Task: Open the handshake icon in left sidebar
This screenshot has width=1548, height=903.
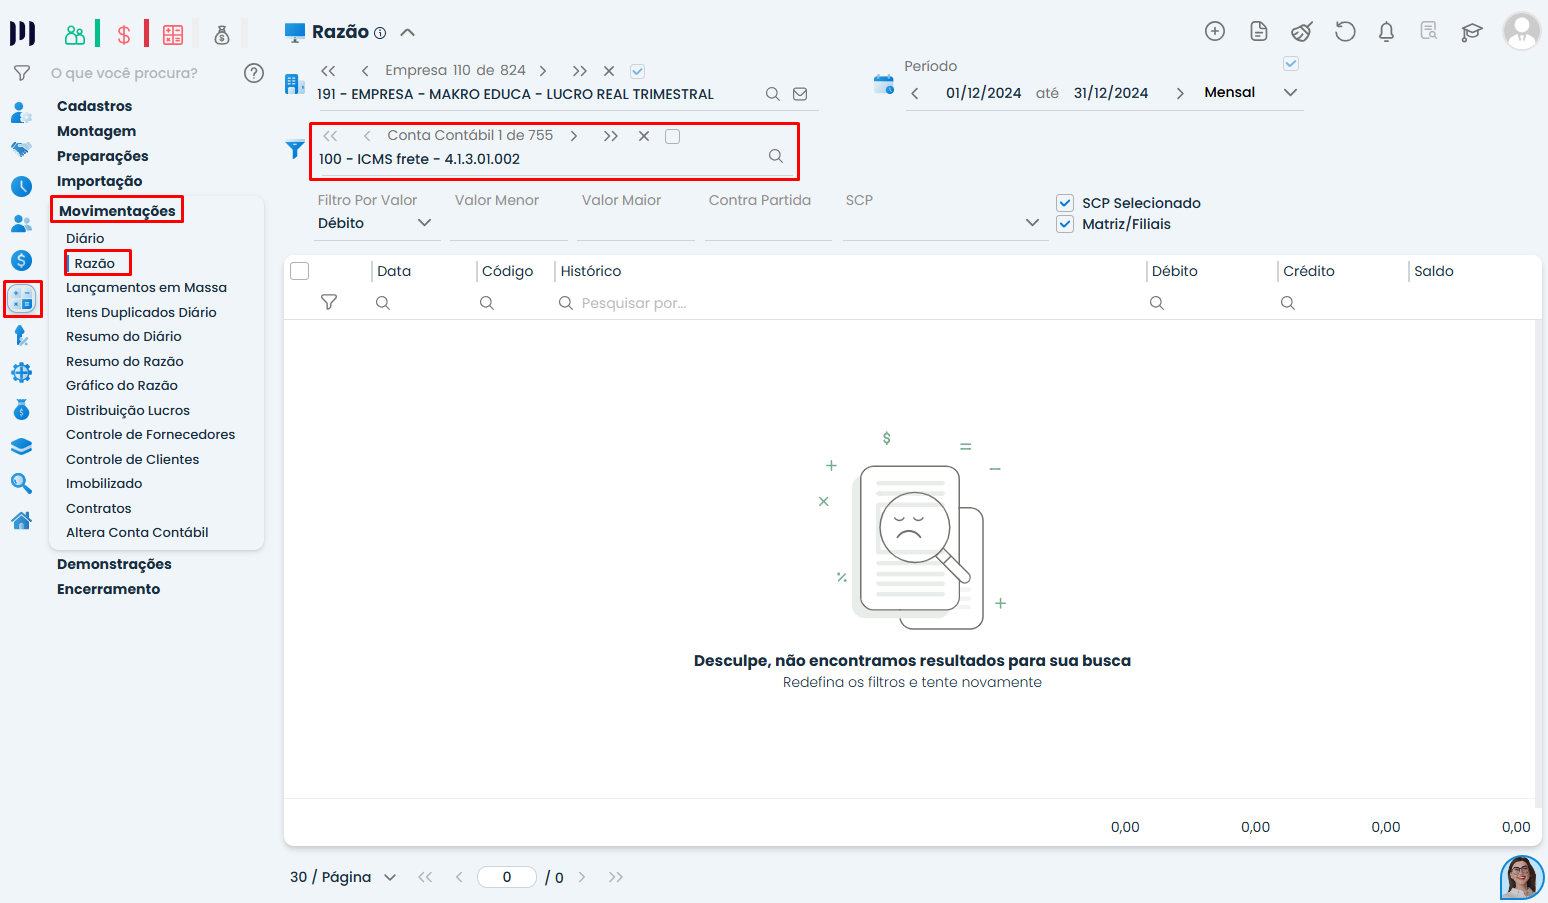Action: point(21,149)
